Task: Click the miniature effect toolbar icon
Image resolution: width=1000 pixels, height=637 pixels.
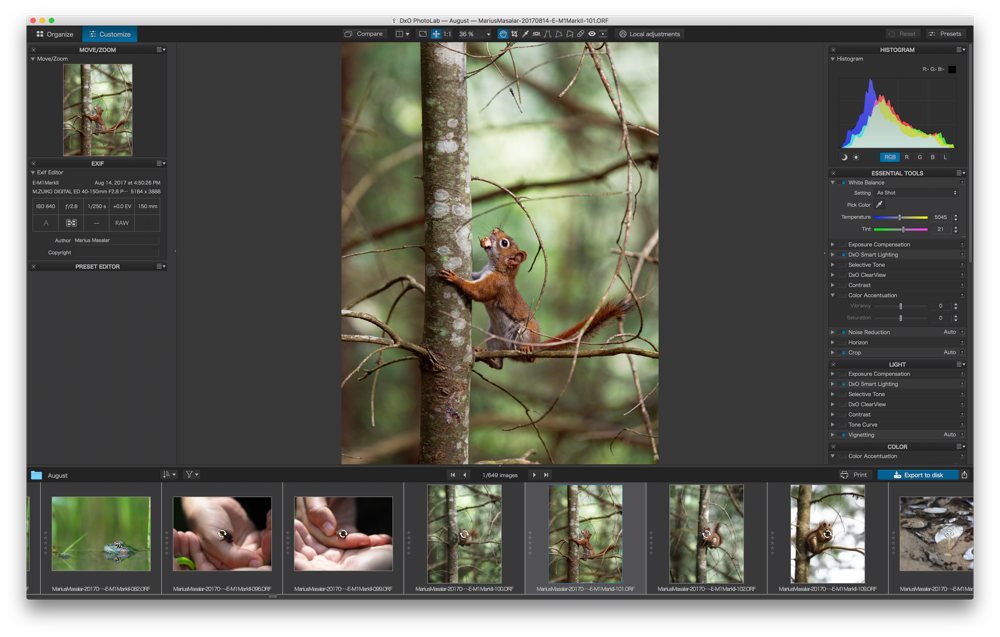Action: [x=603, y=34]
